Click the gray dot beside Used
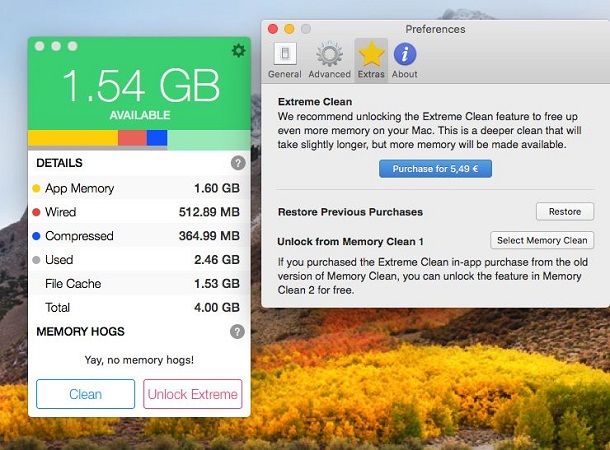The image size is (610, 450). pyautogui.click(x=36, y=260)
